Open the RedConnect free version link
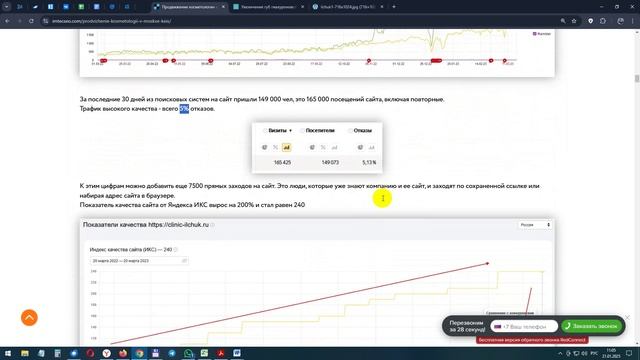The height and width of the screenshot is (360, 640). click(532, 340)
